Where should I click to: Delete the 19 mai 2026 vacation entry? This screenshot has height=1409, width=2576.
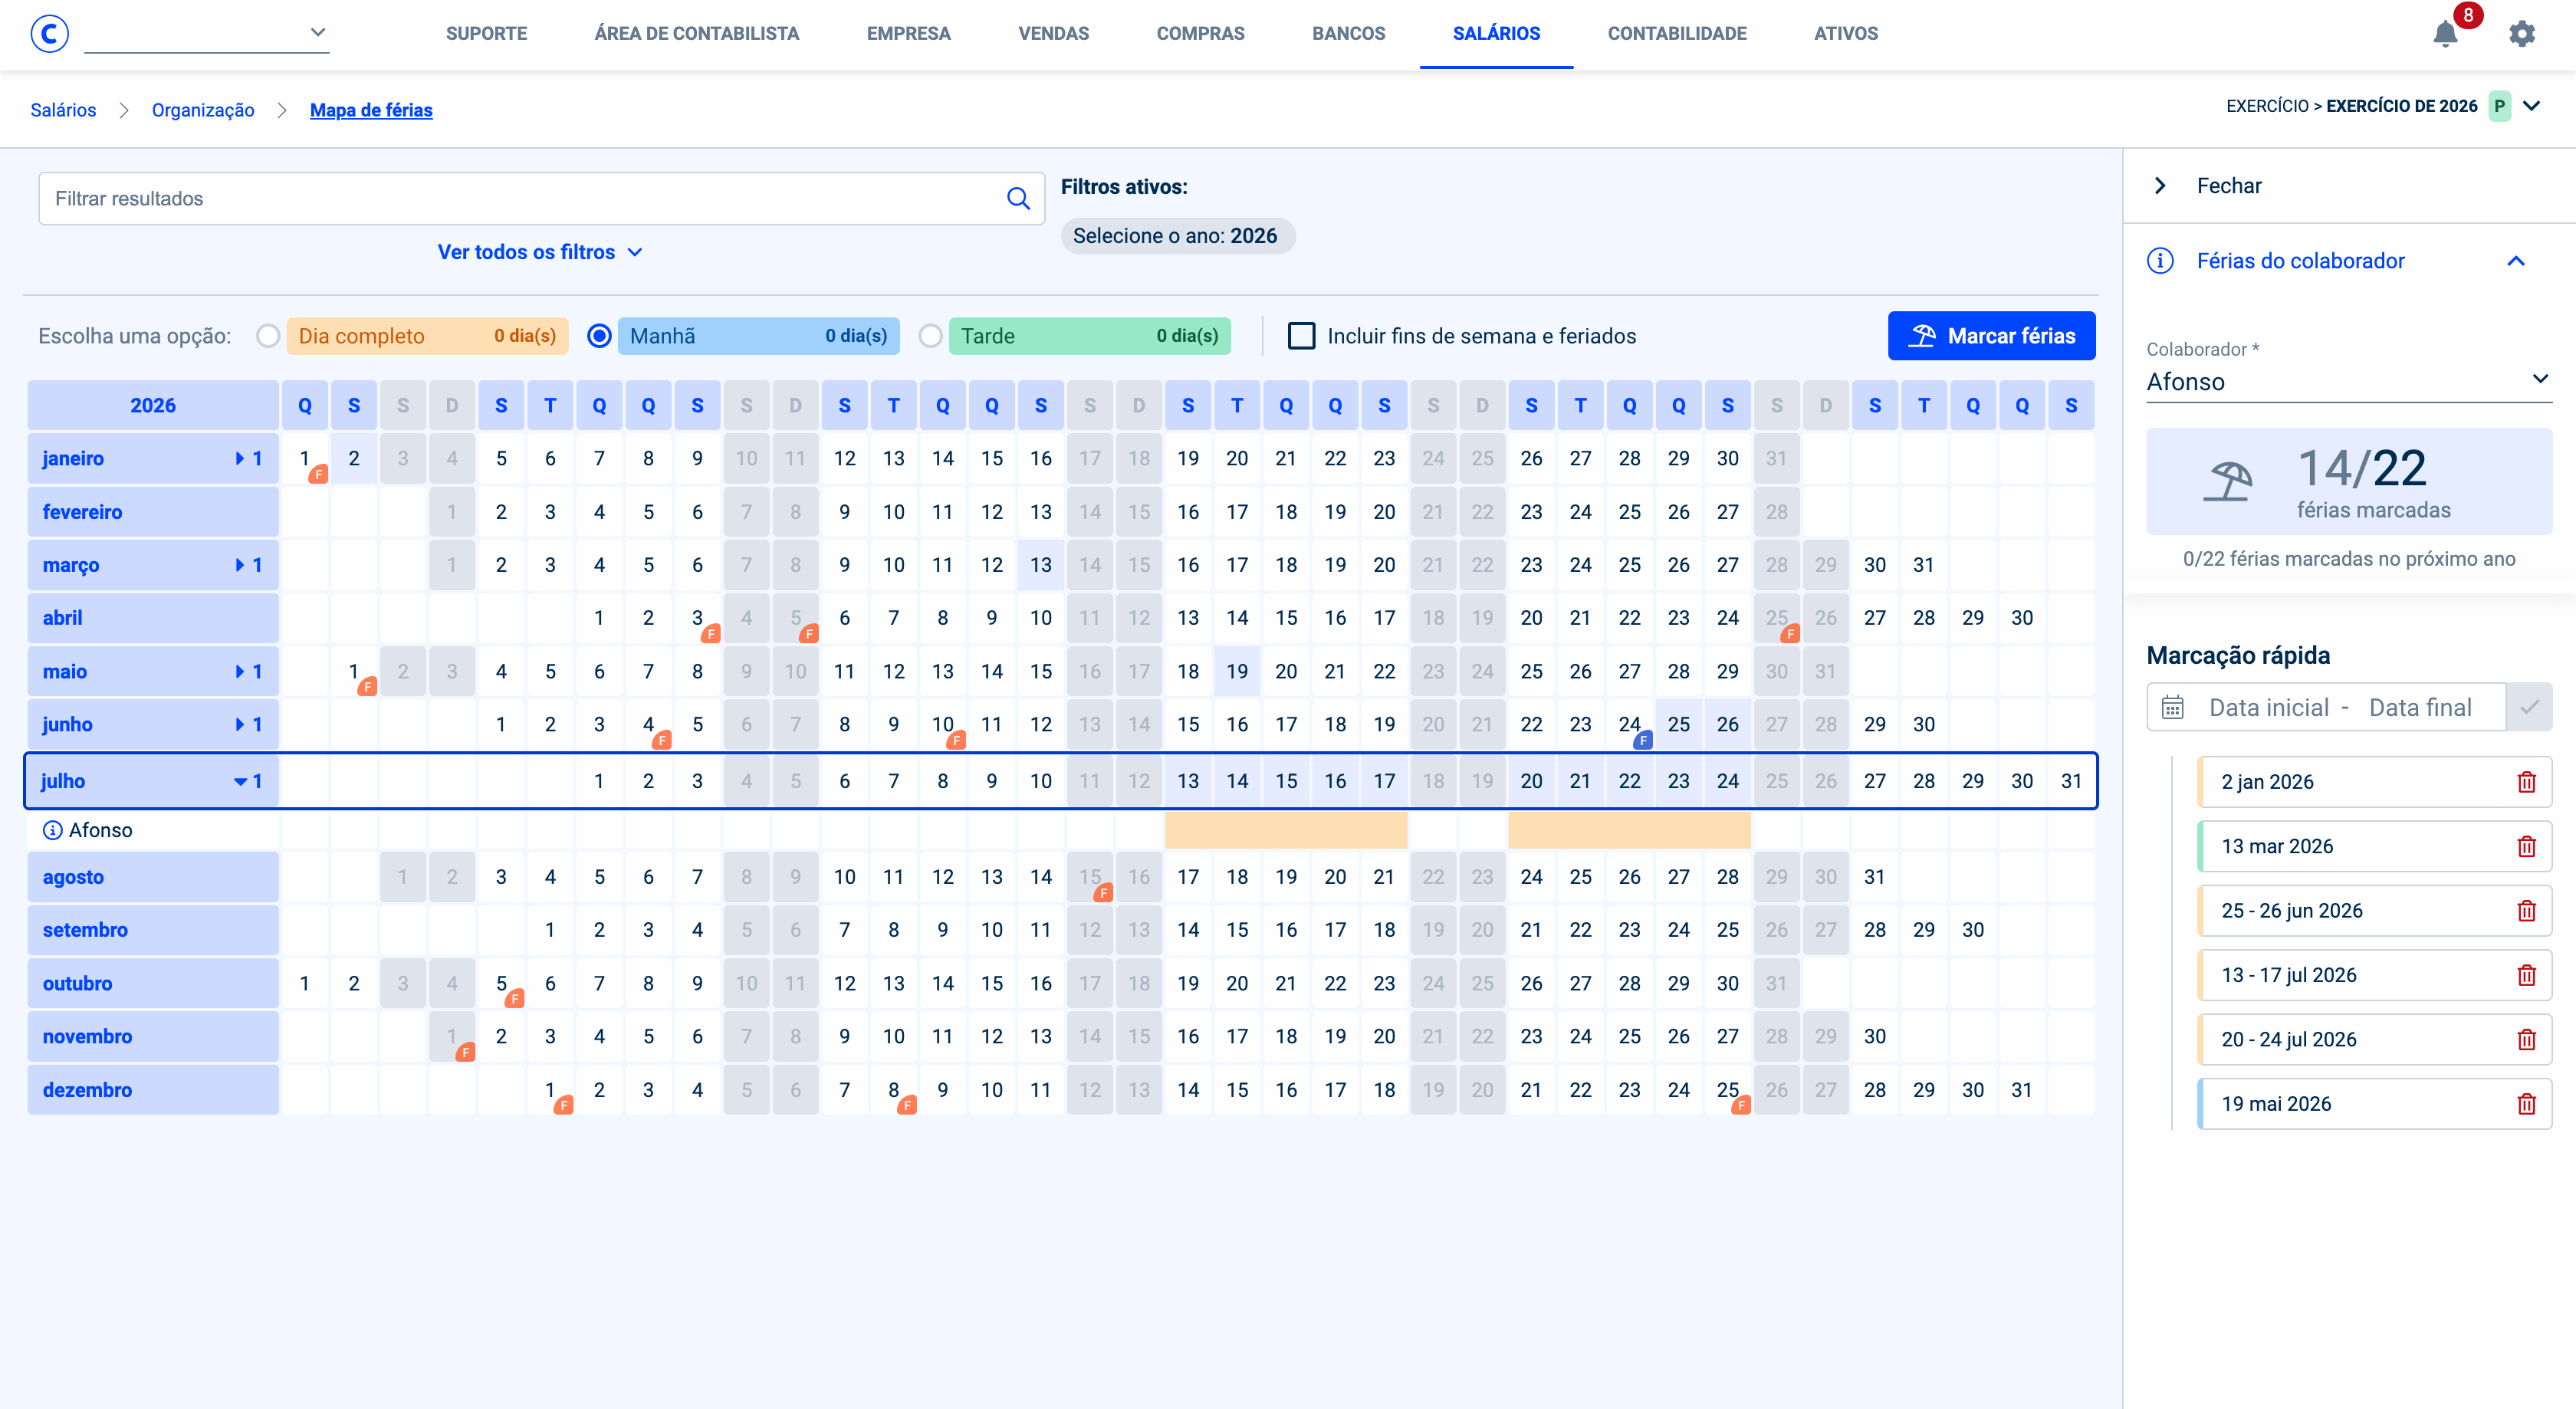tap(2527, 1104)
